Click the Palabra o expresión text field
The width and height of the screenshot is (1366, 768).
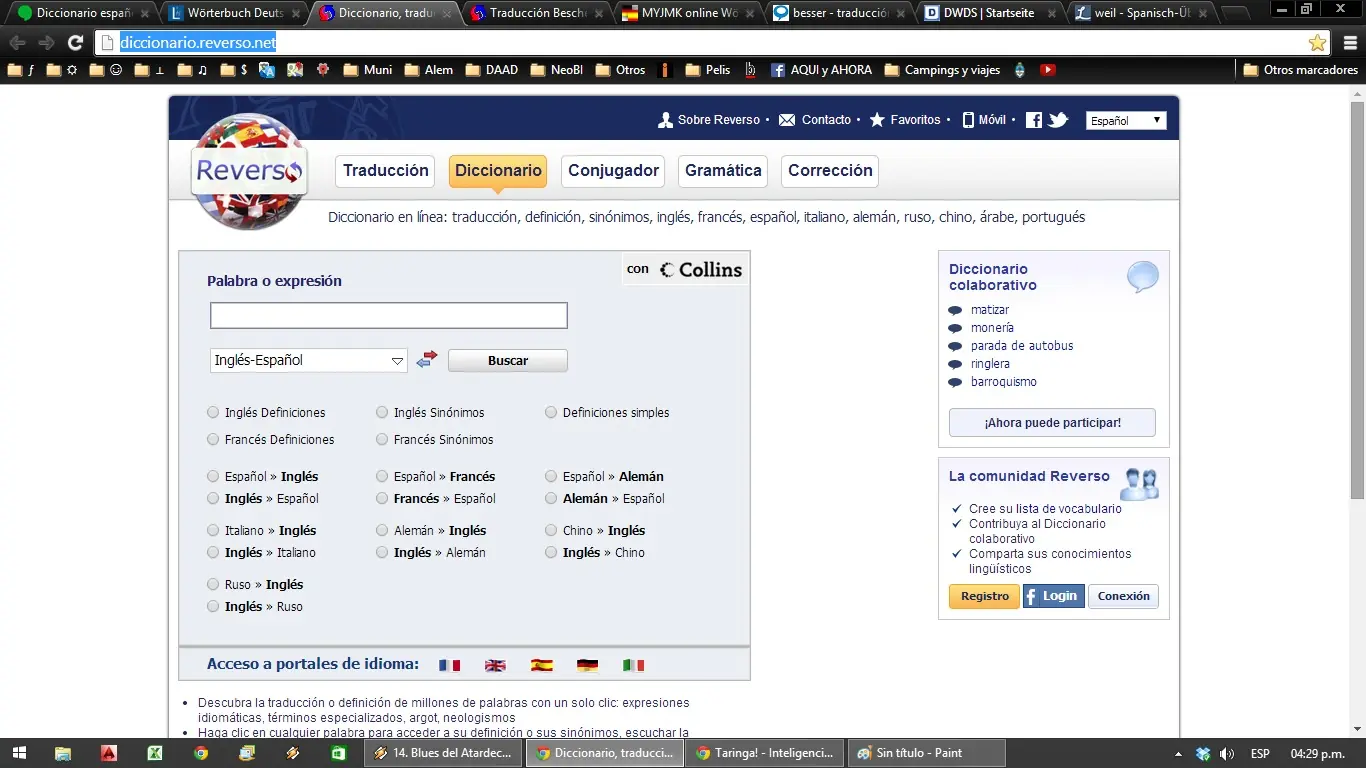click(389, 316)
